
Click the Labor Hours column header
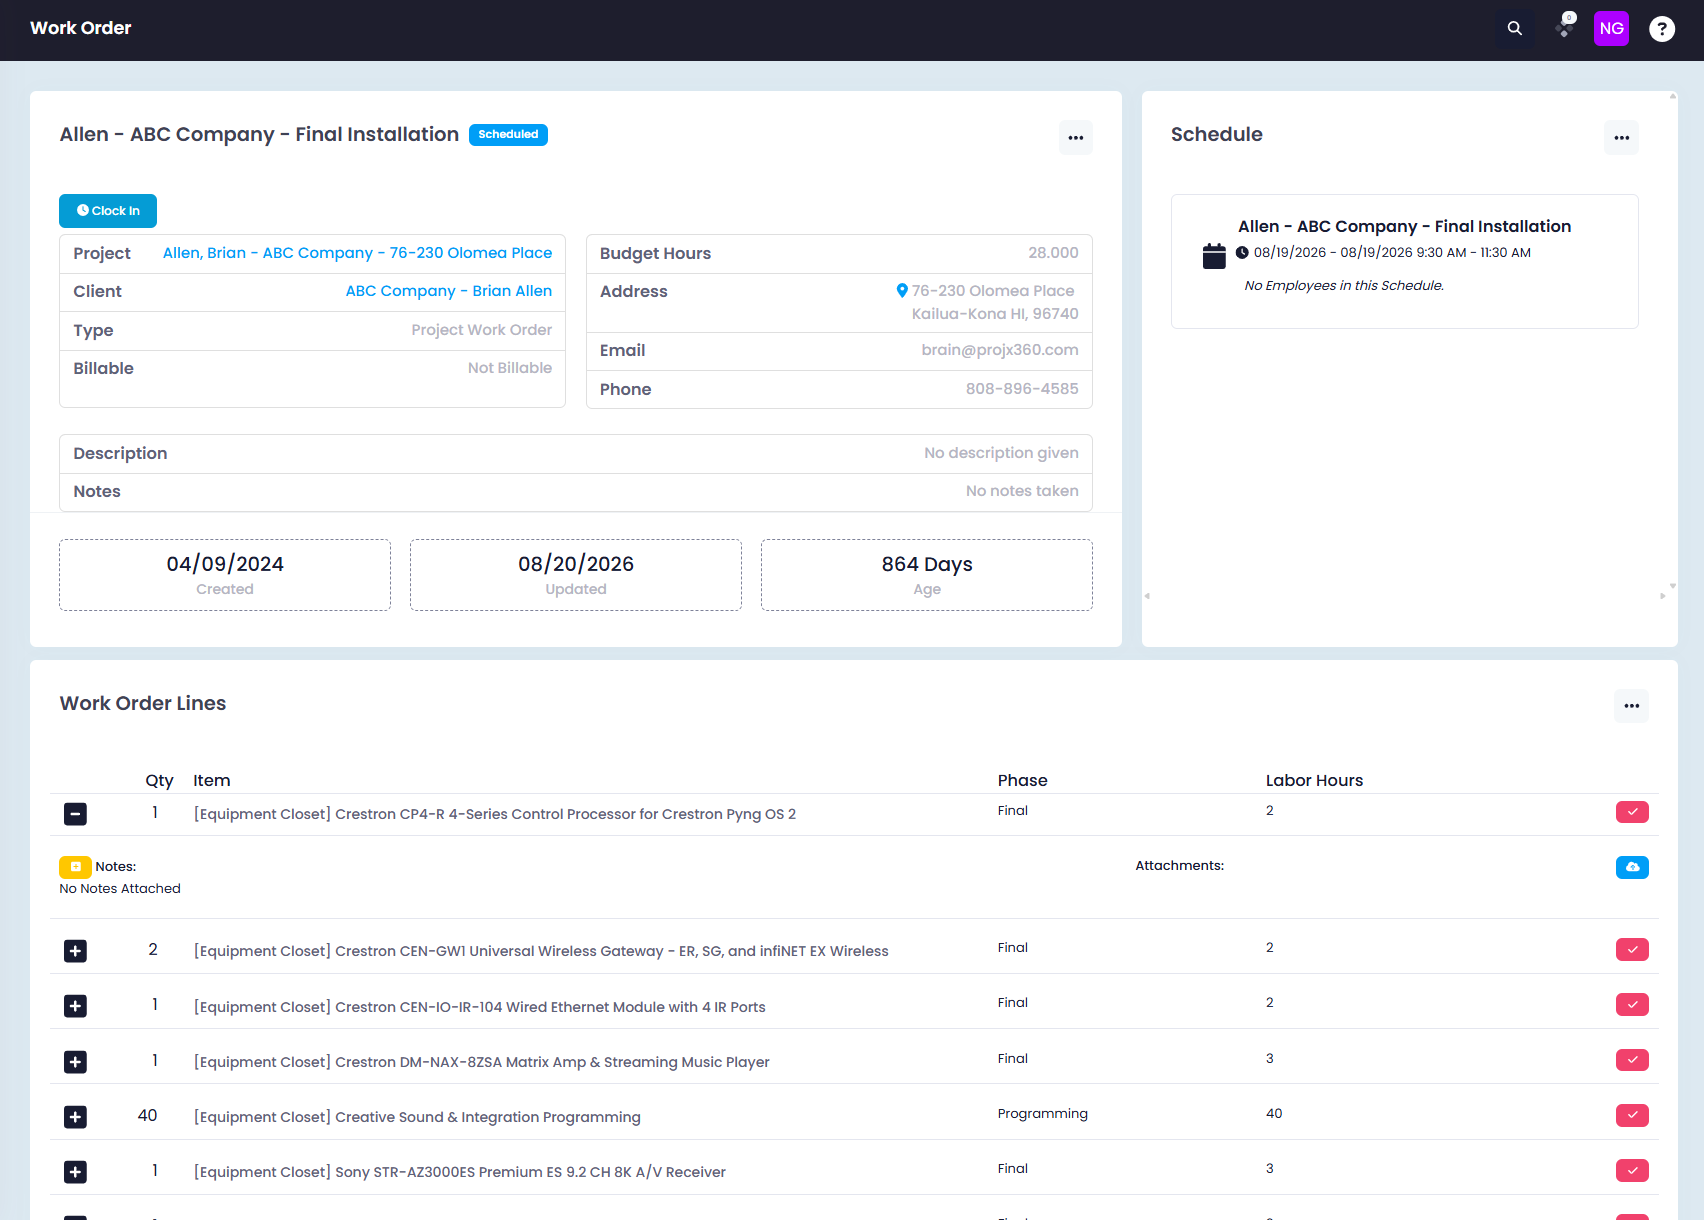click(x=1314, y=780)
